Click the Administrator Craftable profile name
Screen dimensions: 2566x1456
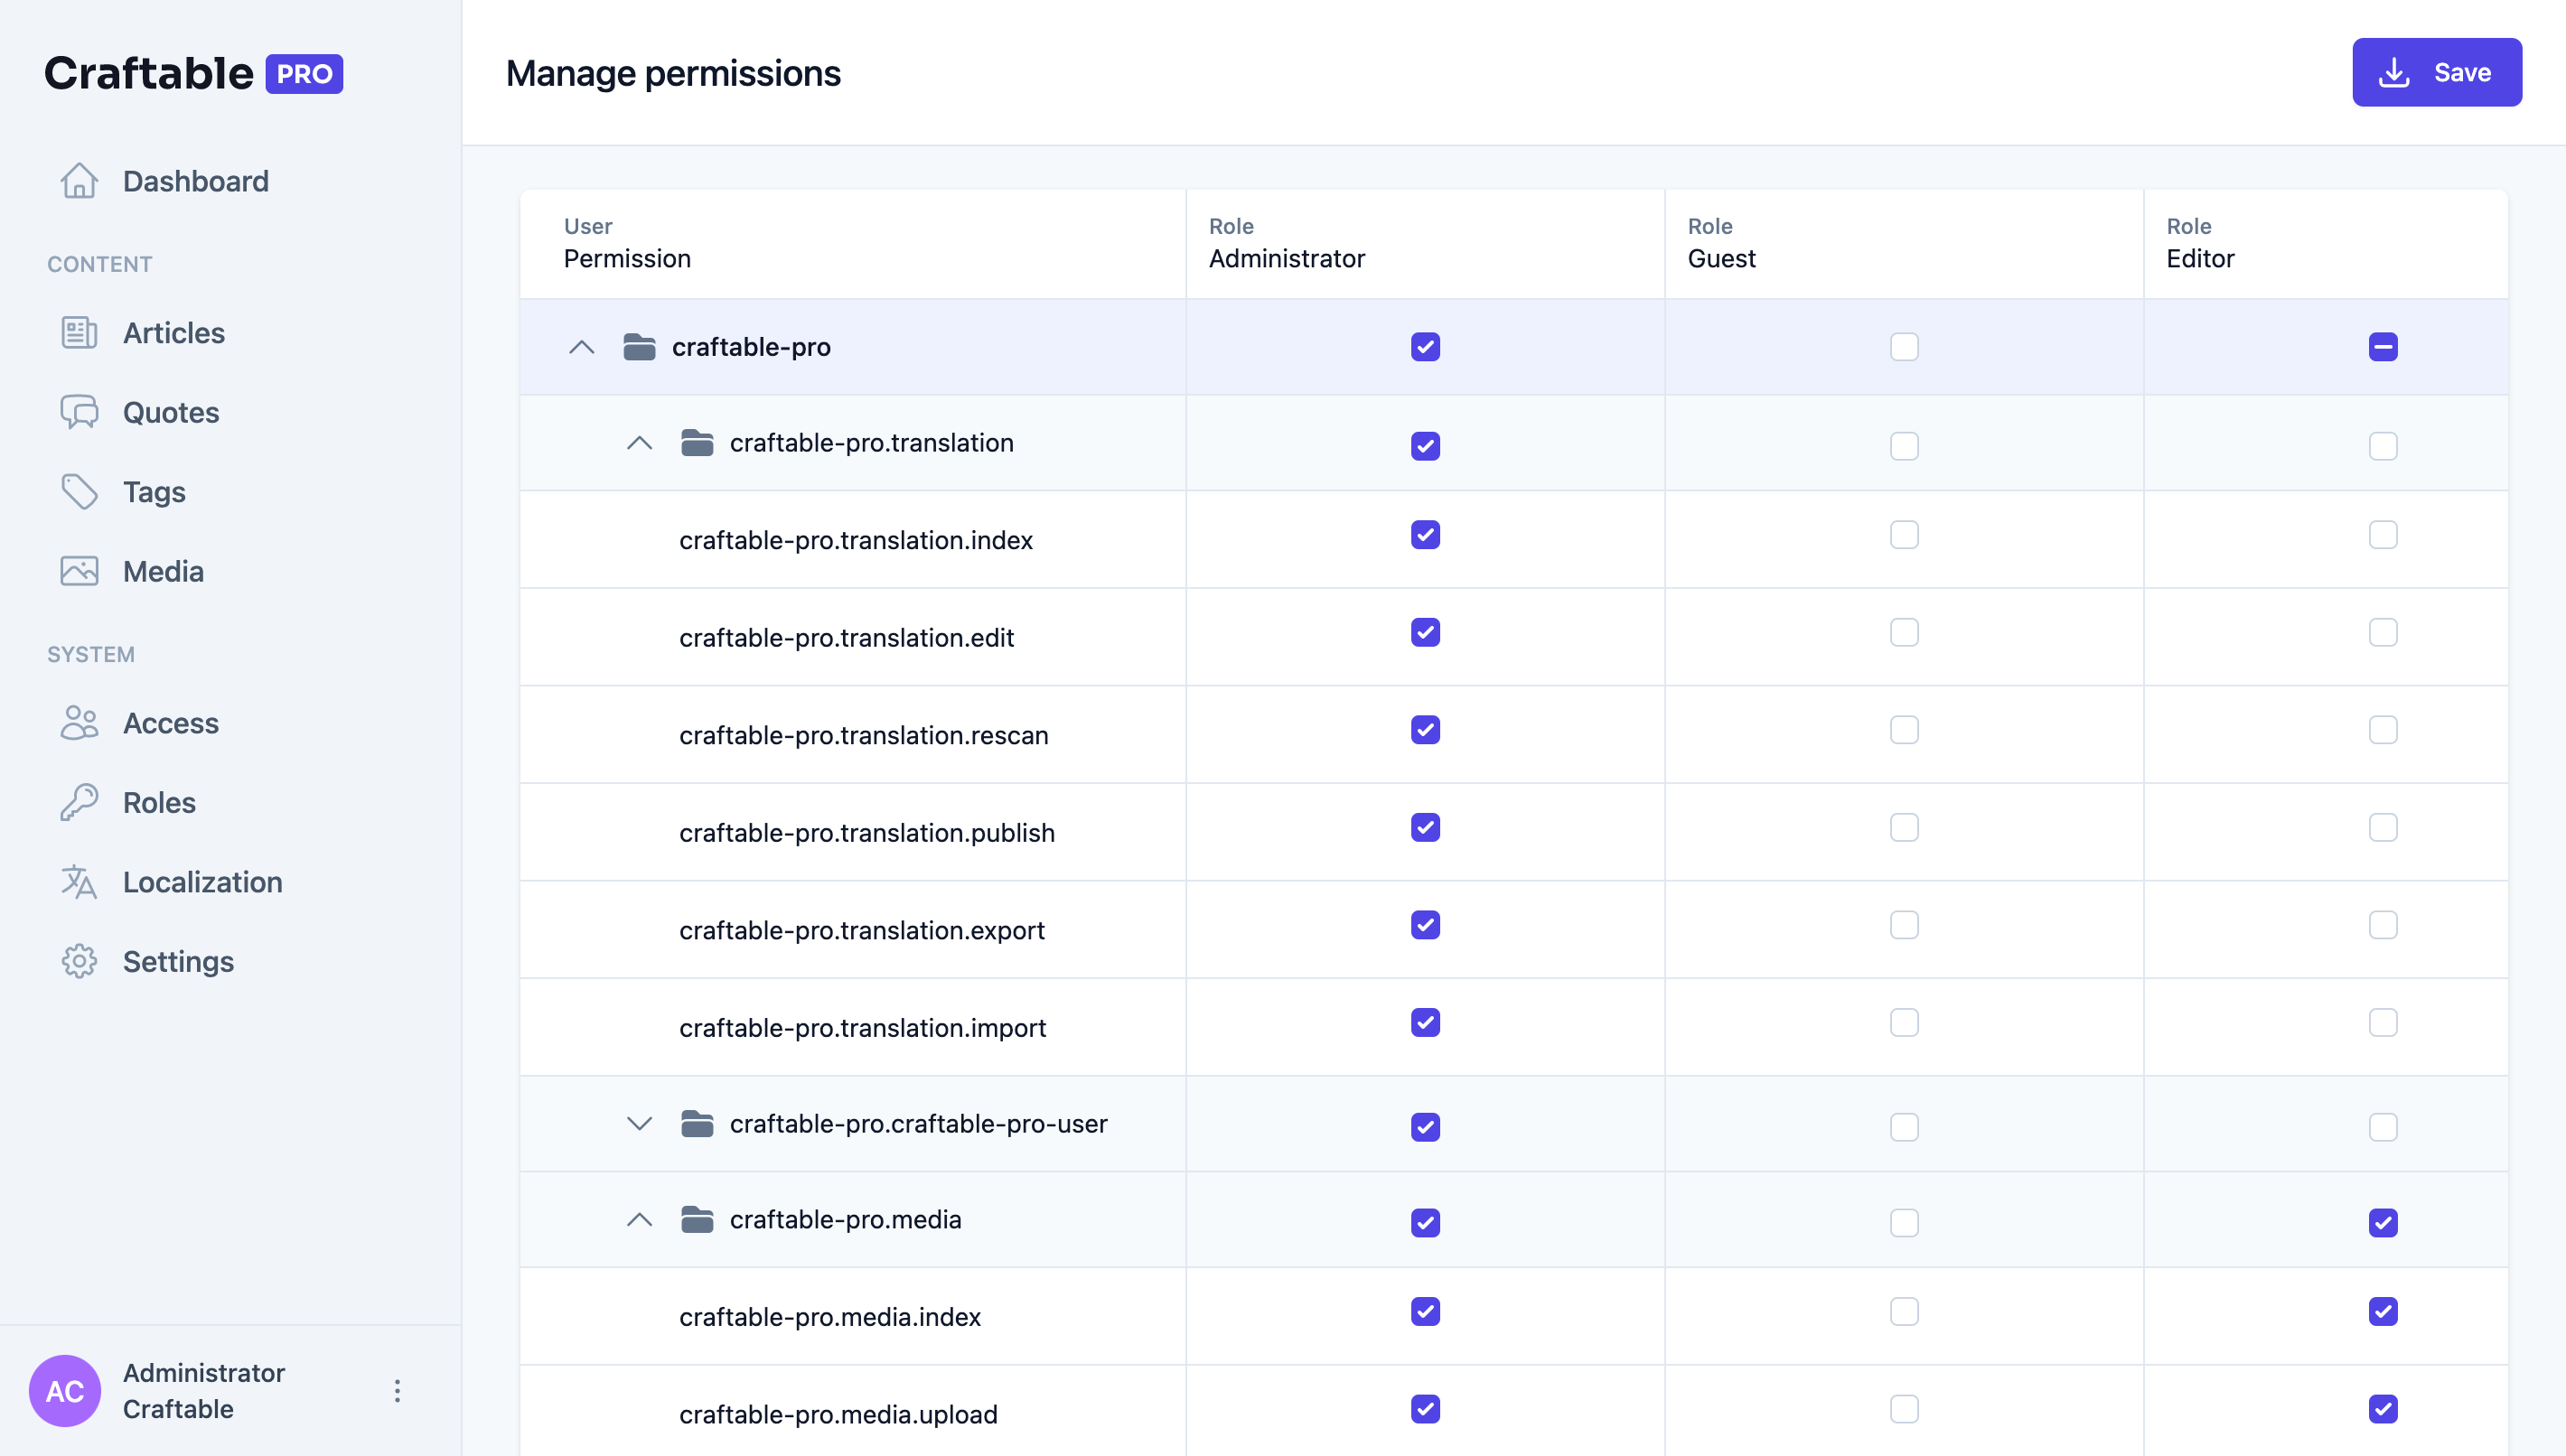[204, 1390]
